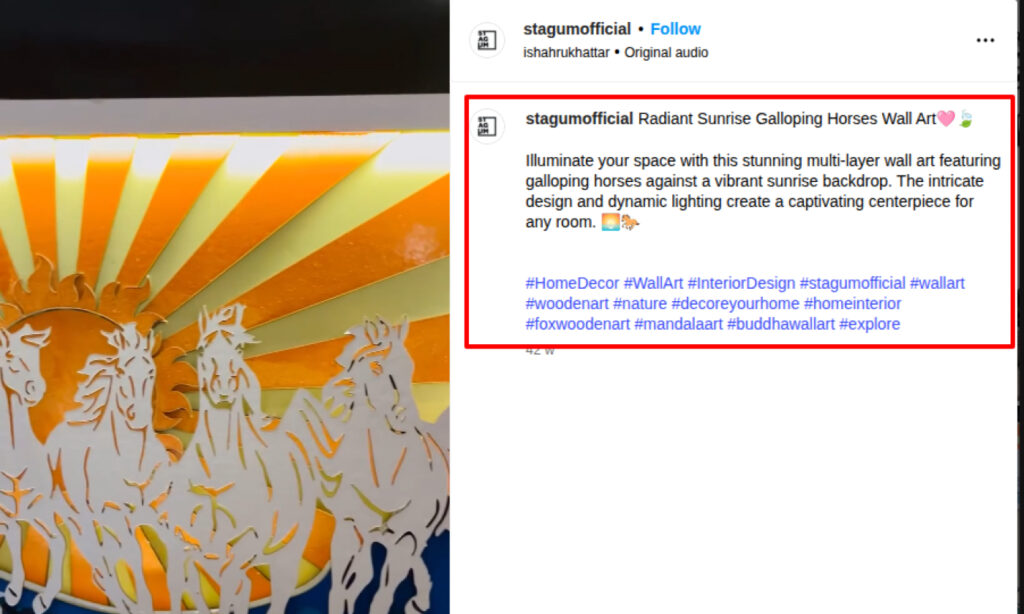1024x614 pixels.
Task: Open the #stagumofficial hashtag
Action: coord(852,283)
